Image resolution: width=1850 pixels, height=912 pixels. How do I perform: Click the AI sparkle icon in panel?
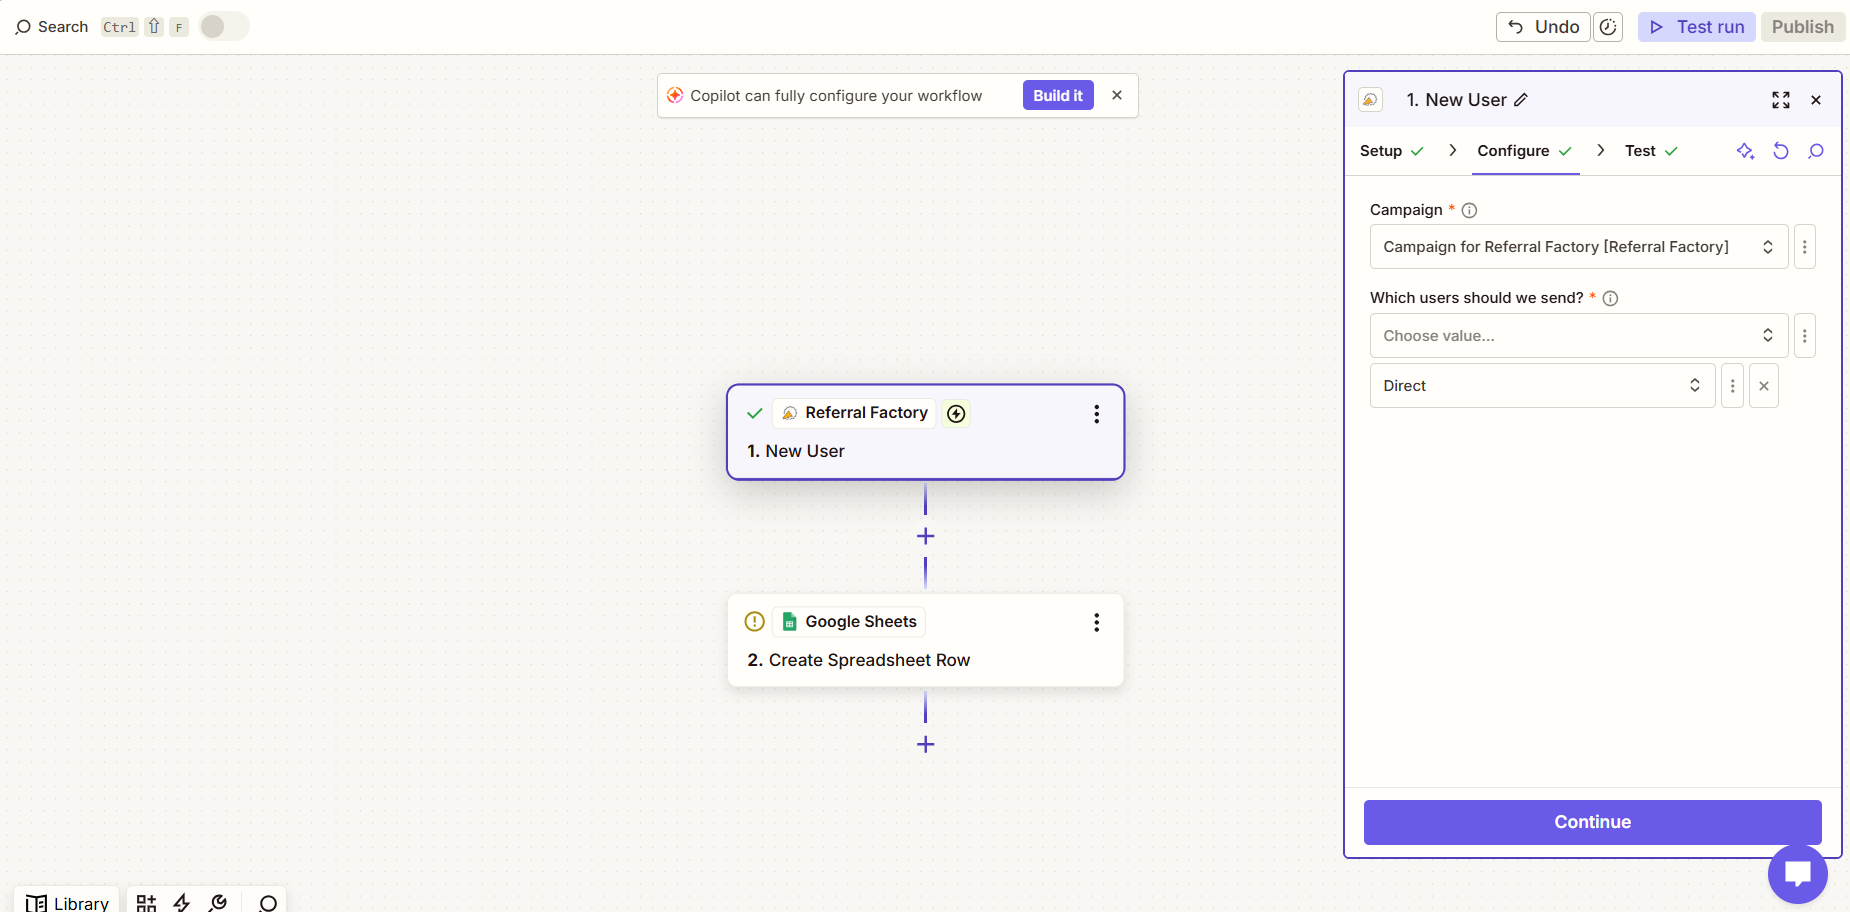point(1745,151)
